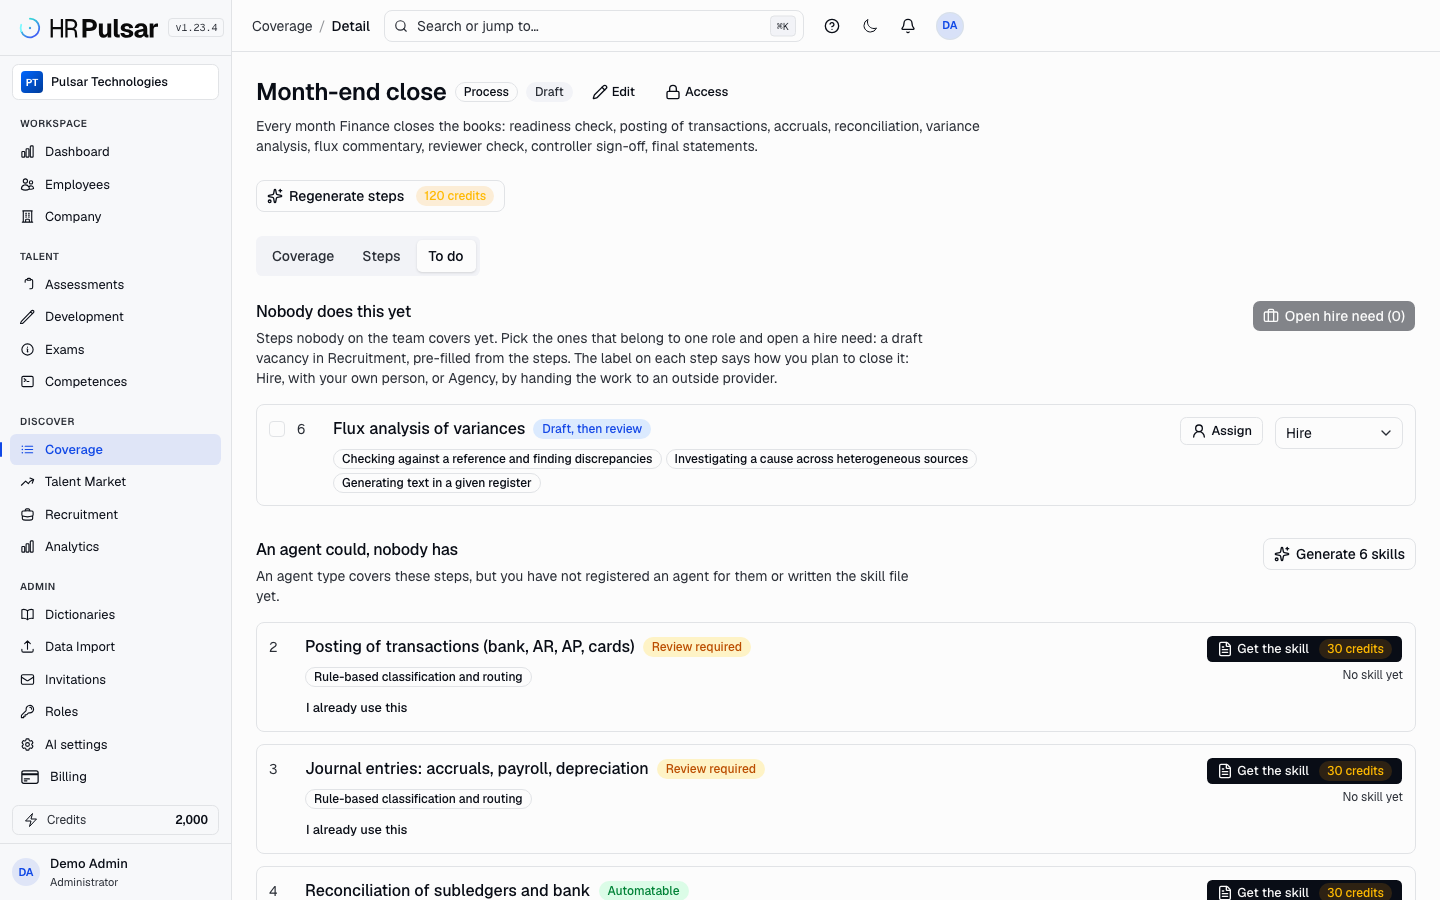Toggle dark mode moon icon

click(870, 26)
